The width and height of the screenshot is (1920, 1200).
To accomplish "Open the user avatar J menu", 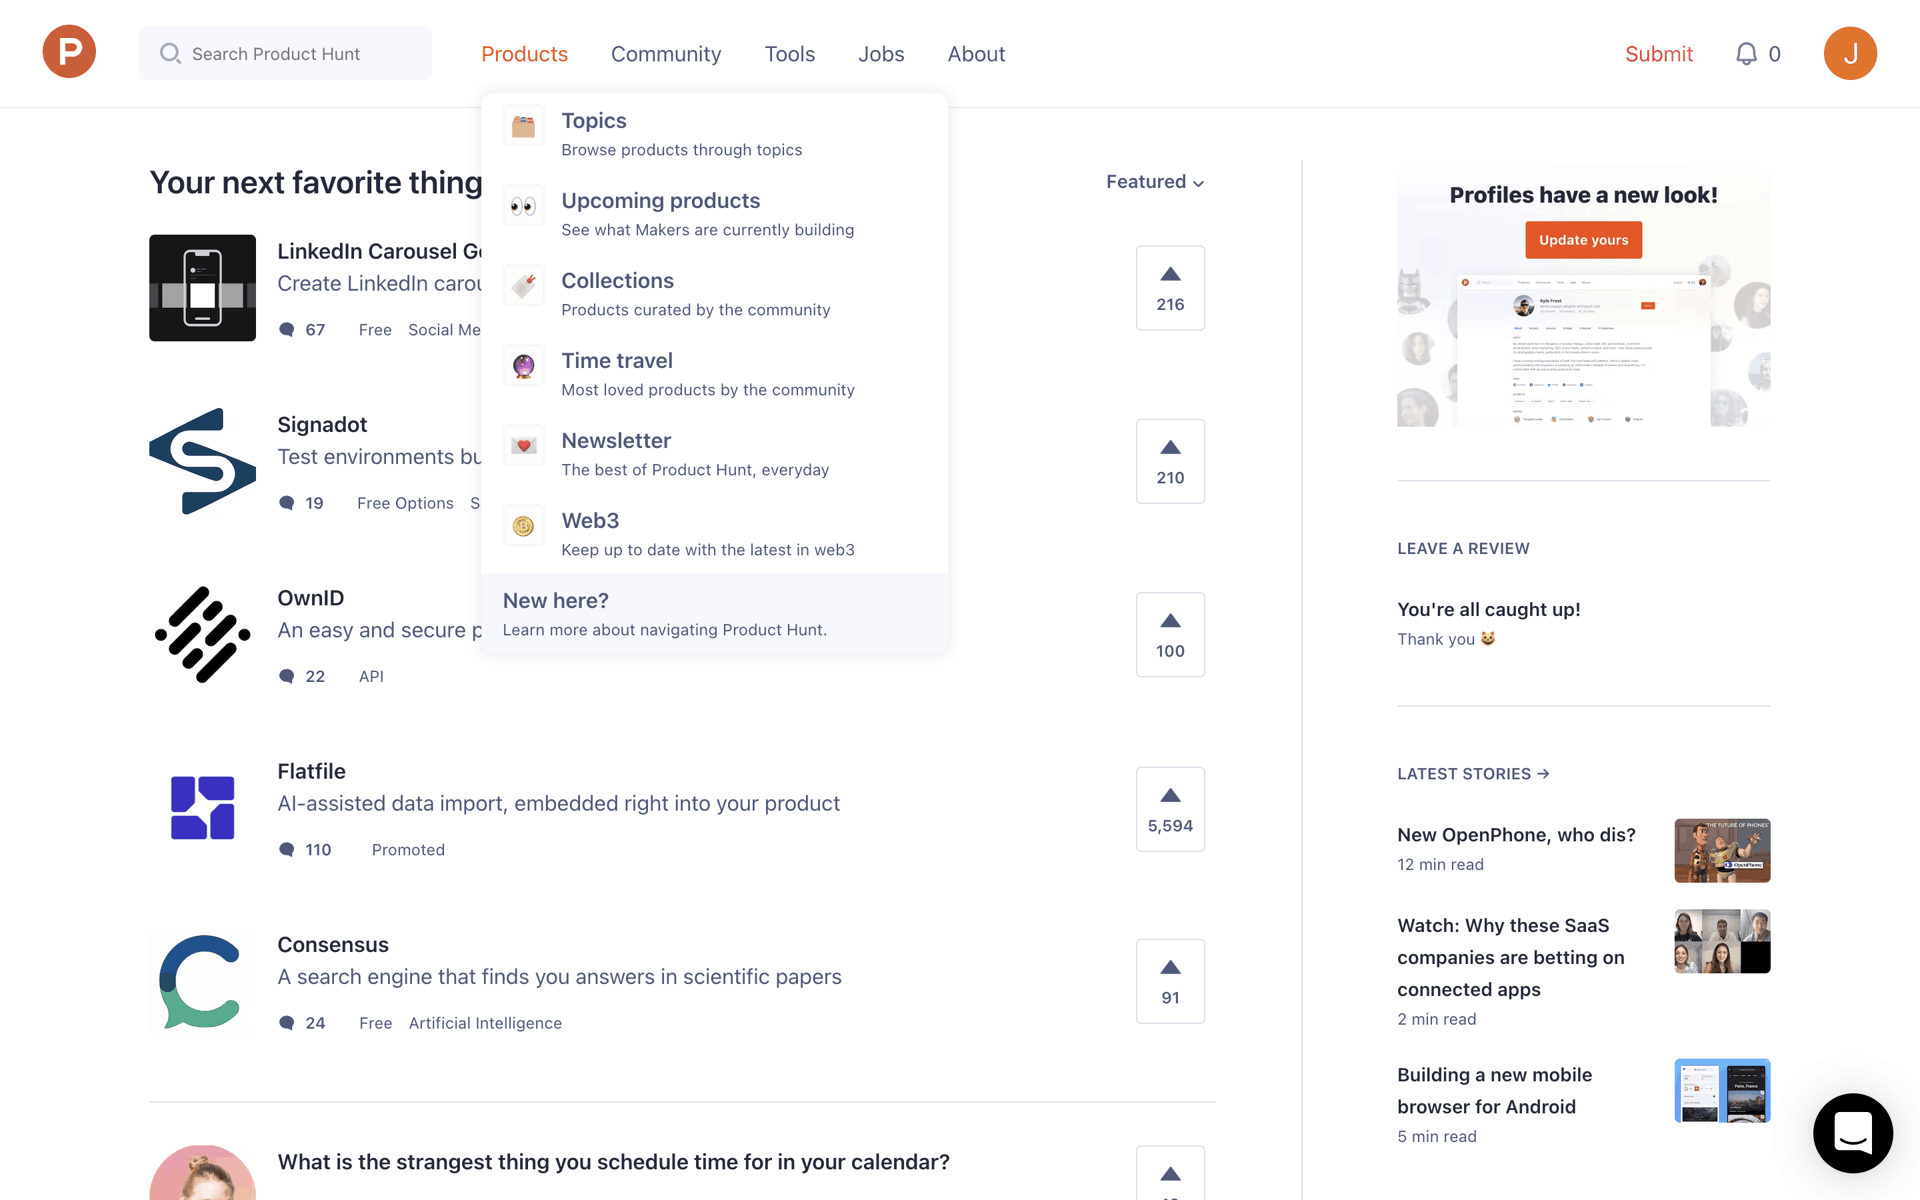I will 1850,53.
